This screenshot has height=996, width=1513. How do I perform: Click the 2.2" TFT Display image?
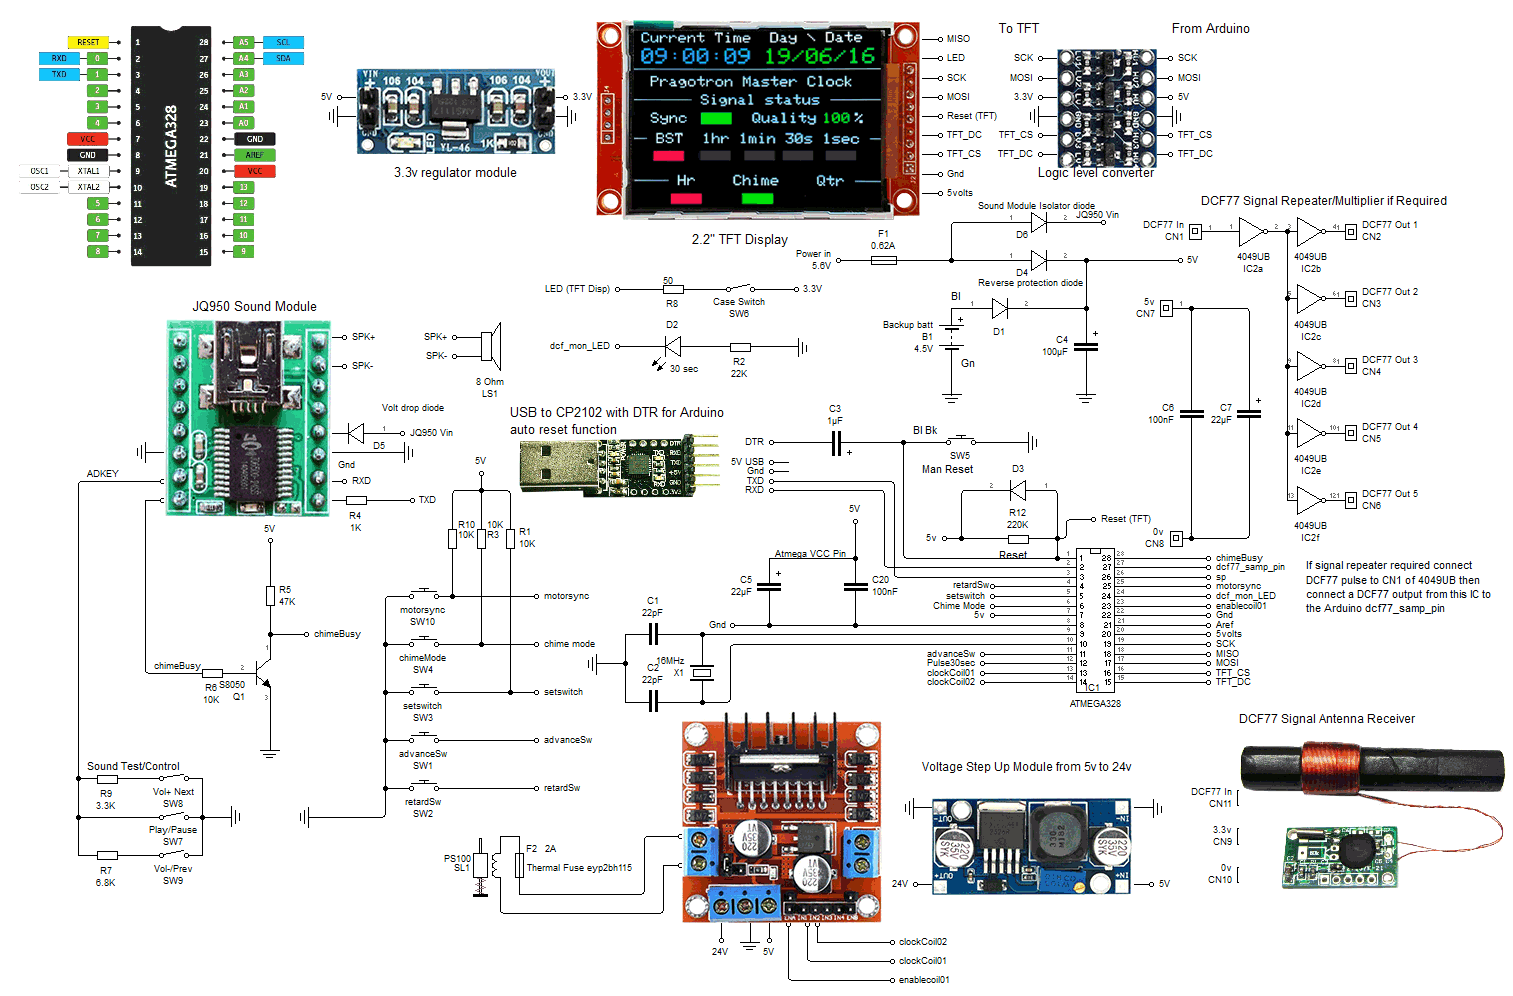[x=758, y=120]
